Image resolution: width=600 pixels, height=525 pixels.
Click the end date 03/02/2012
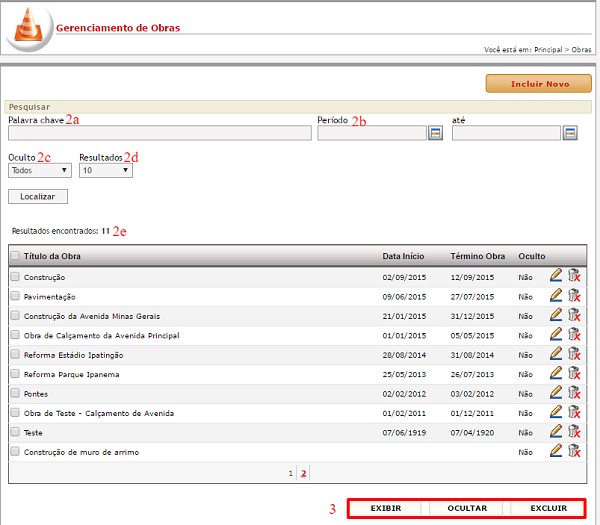pyautogui.click(x=472, y=394)
